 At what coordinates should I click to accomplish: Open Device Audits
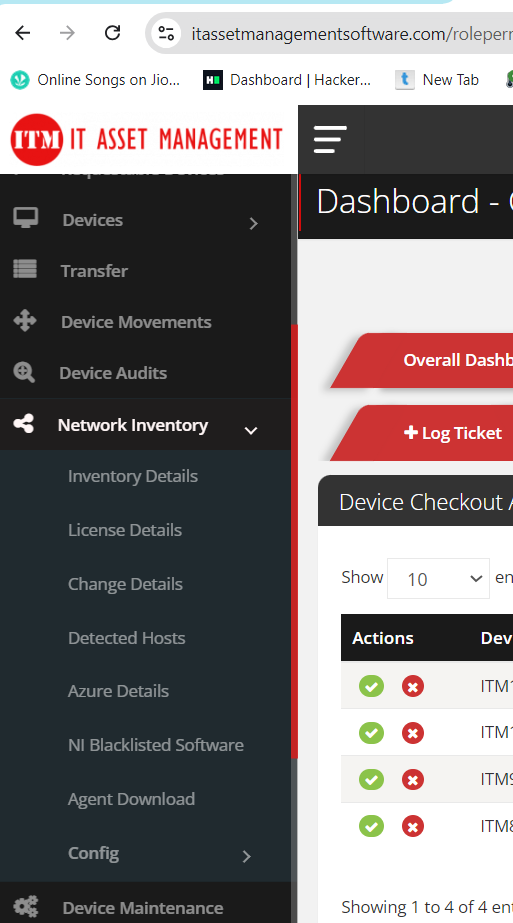(x=113, y=373)
